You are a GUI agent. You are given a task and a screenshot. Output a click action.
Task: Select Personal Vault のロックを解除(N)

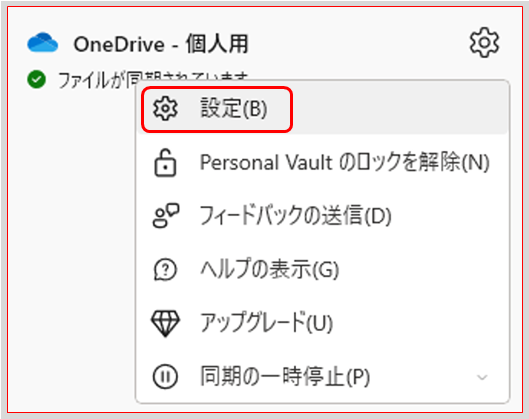click(323, 163)
